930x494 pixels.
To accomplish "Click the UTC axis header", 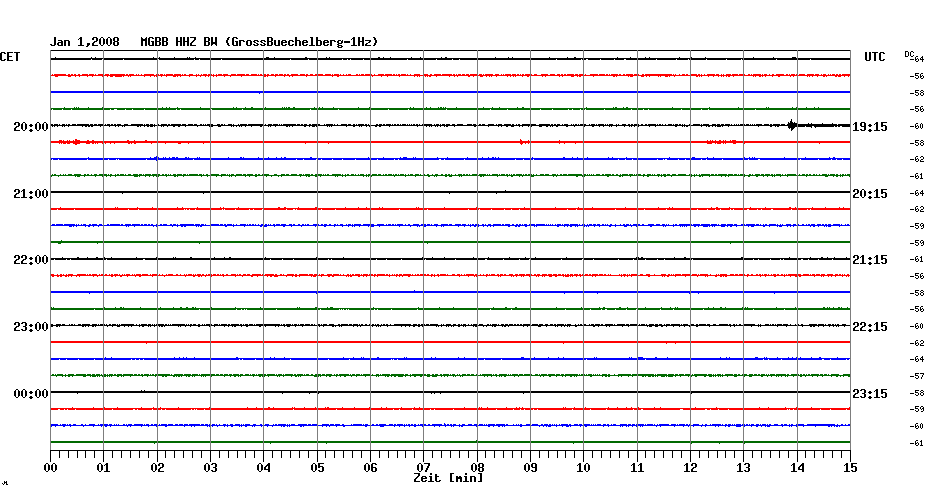I will pyautogui.click(x=874, y=57).
